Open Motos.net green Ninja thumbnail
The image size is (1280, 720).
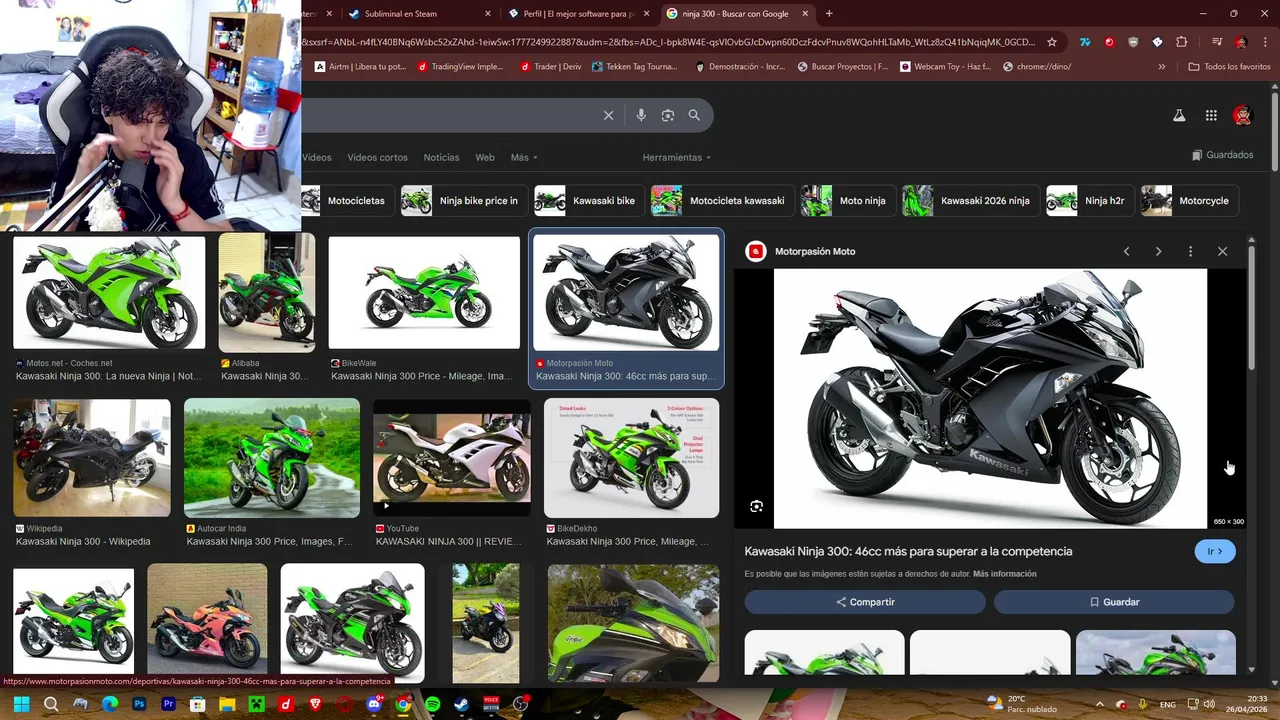coord(109,292)
